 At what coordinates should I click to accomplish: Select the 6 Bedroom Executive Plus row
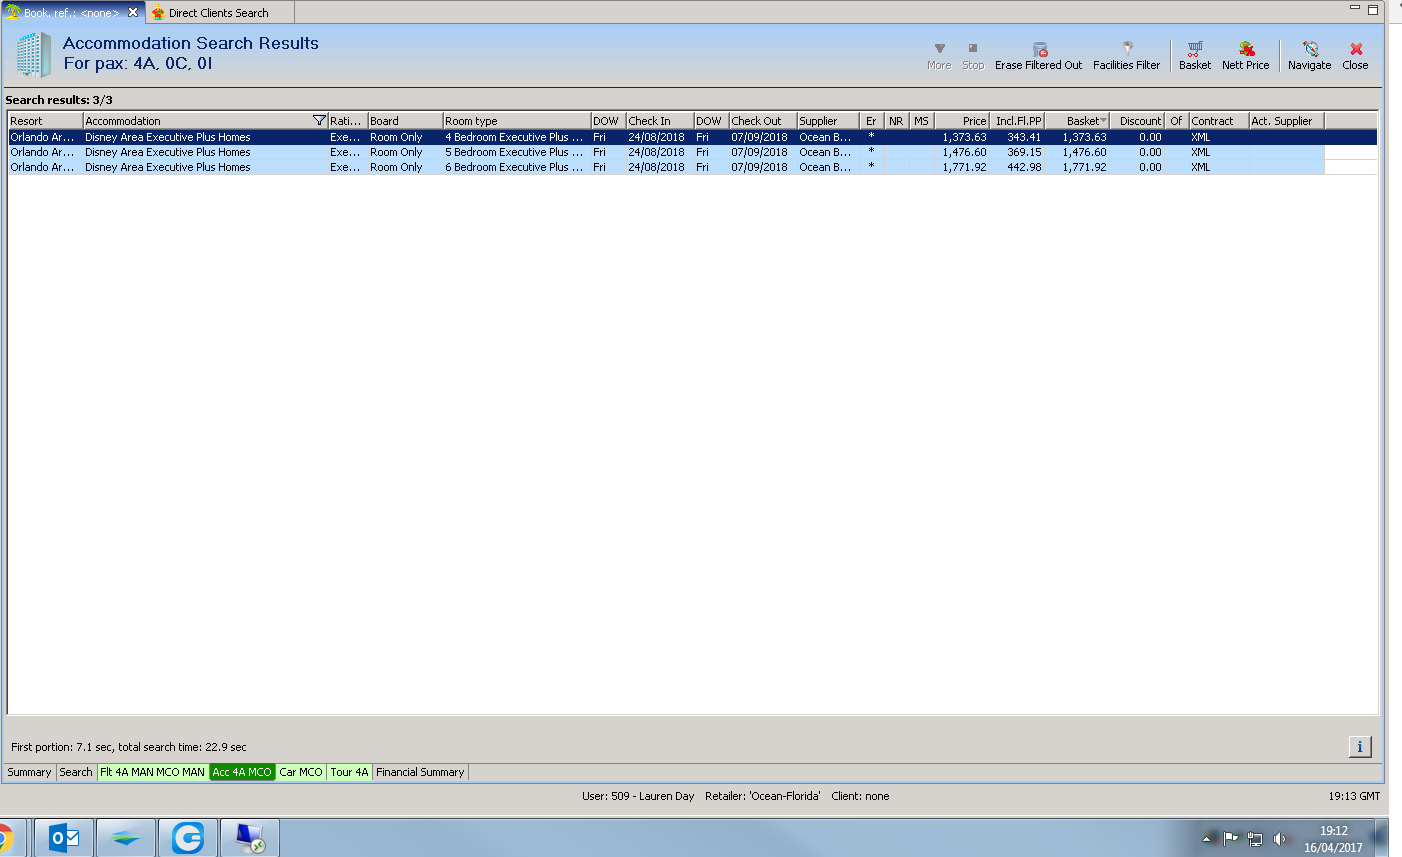[692, 167]
